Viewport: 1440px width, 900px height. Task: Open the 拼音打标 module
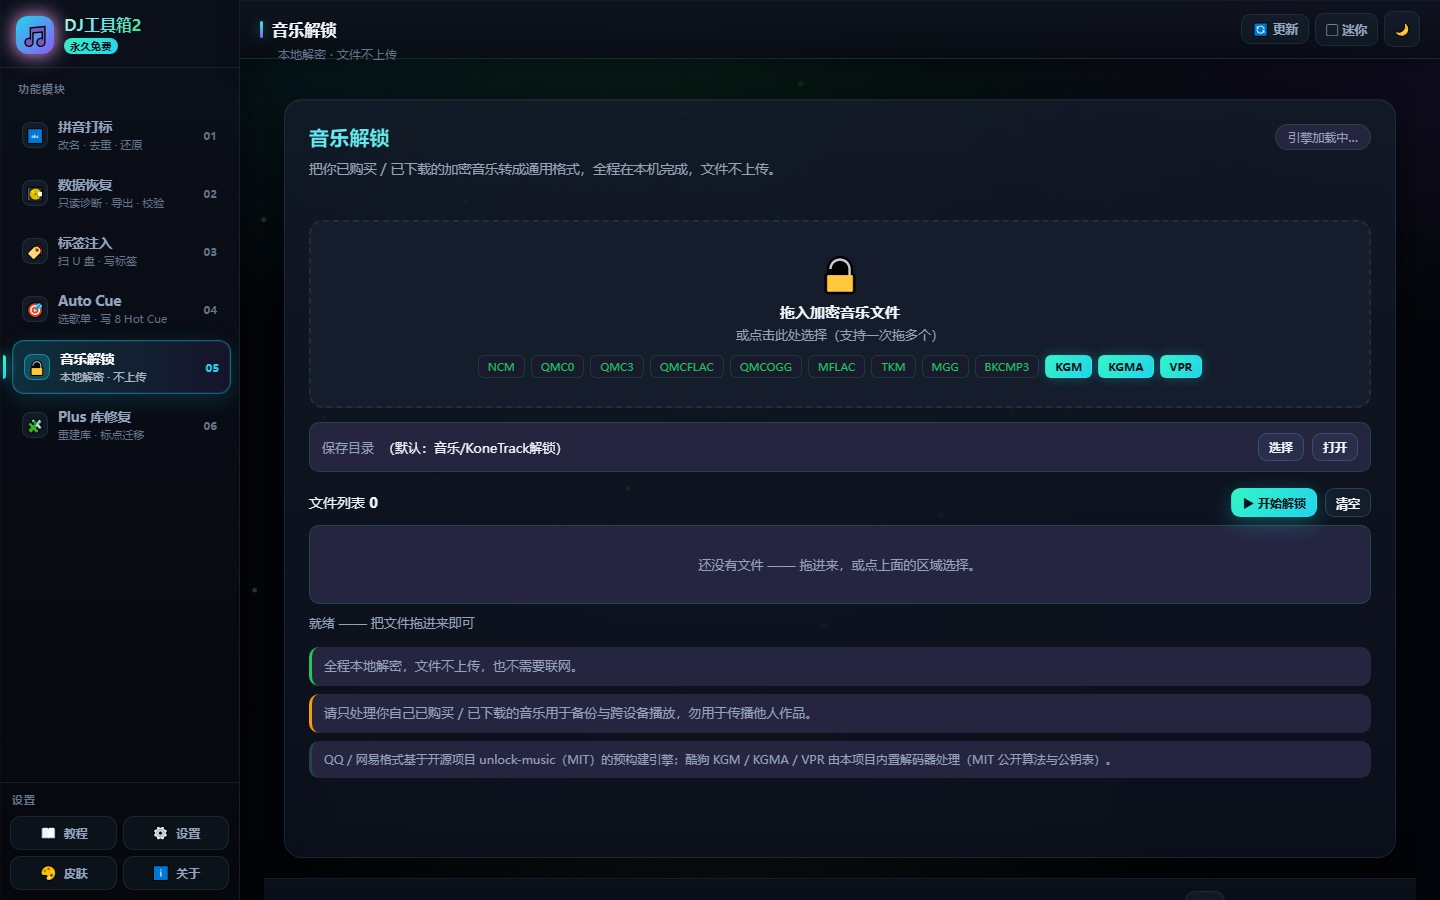point(121,136)
